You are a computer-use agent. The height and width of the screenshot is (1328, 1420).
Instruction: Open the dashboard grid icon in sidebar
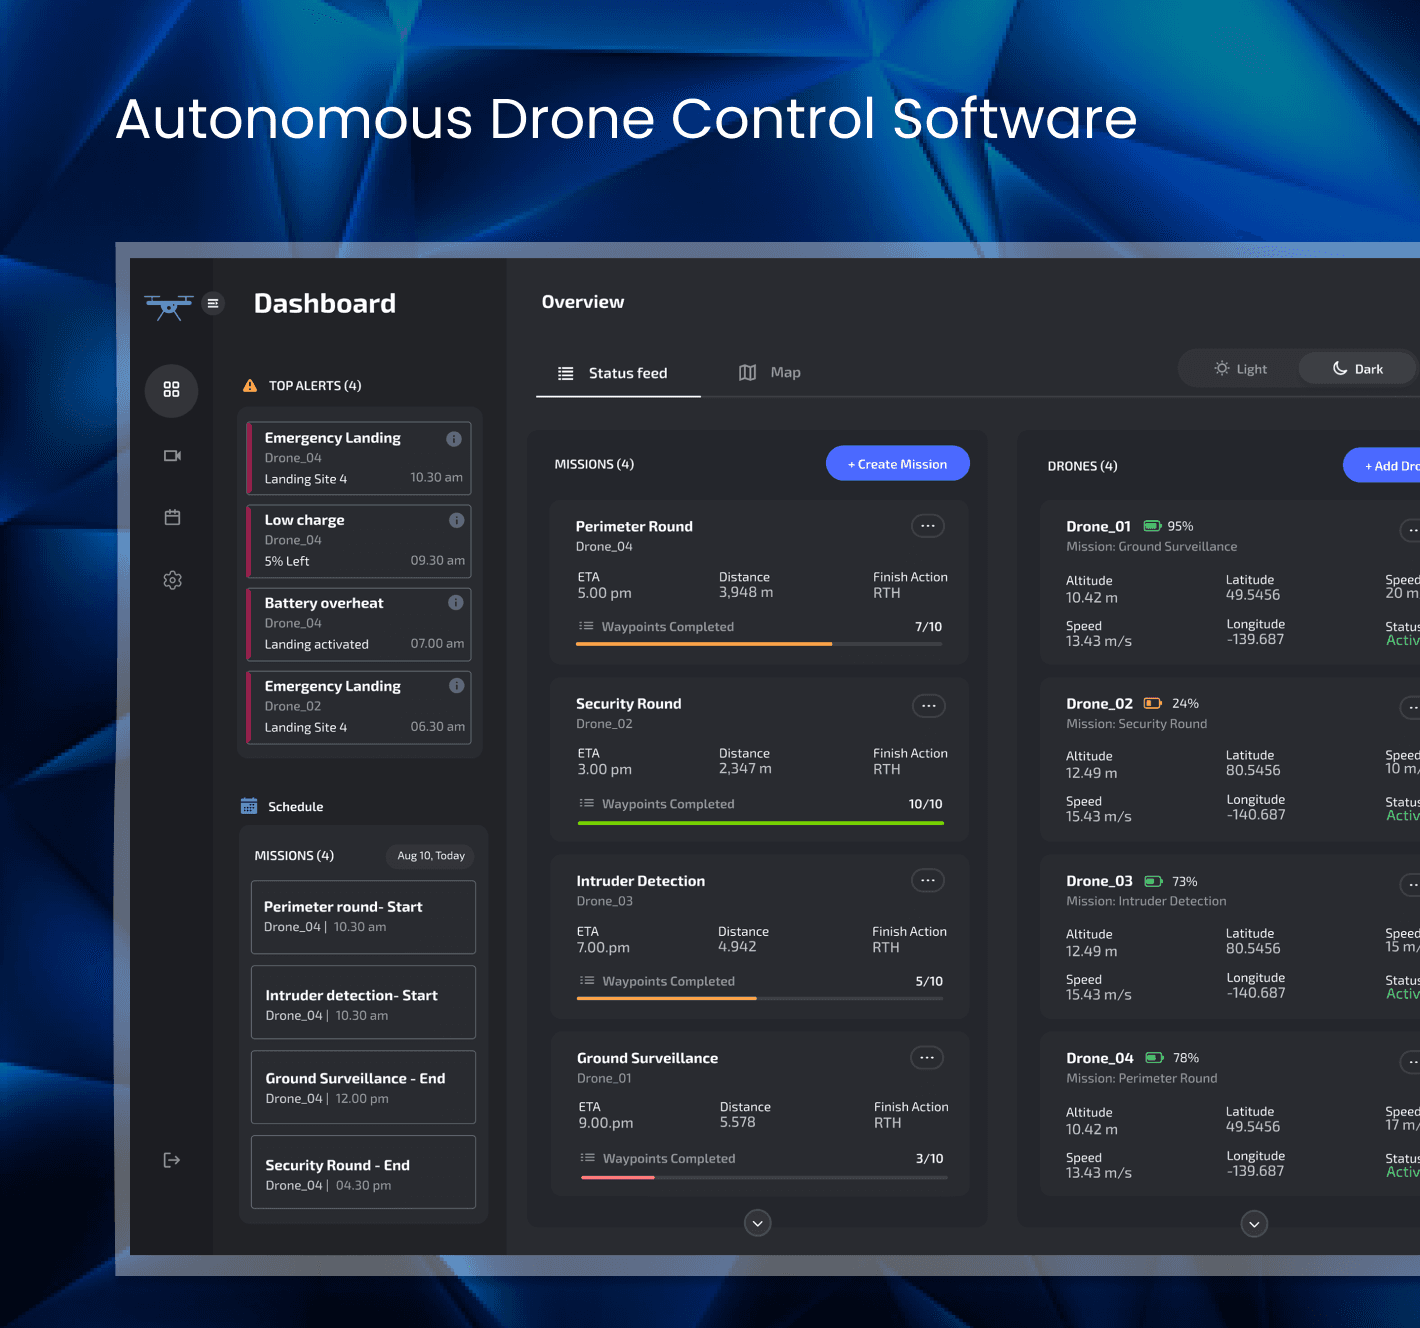(172, 390)
